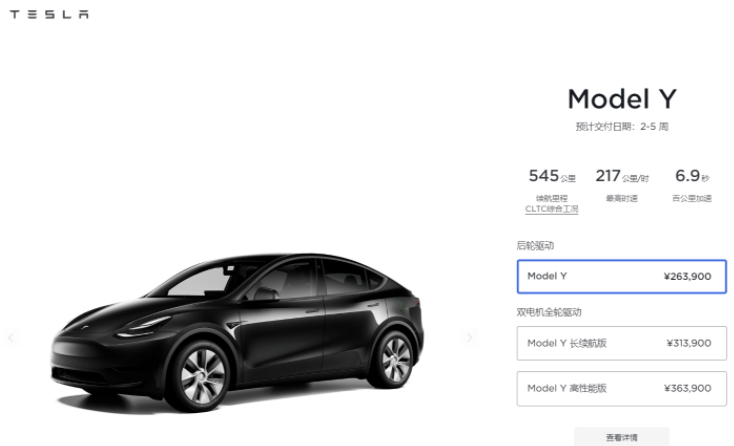Click the ¥313,900 price
Viewport: 734px width, 446px height.
pos(689,344)
